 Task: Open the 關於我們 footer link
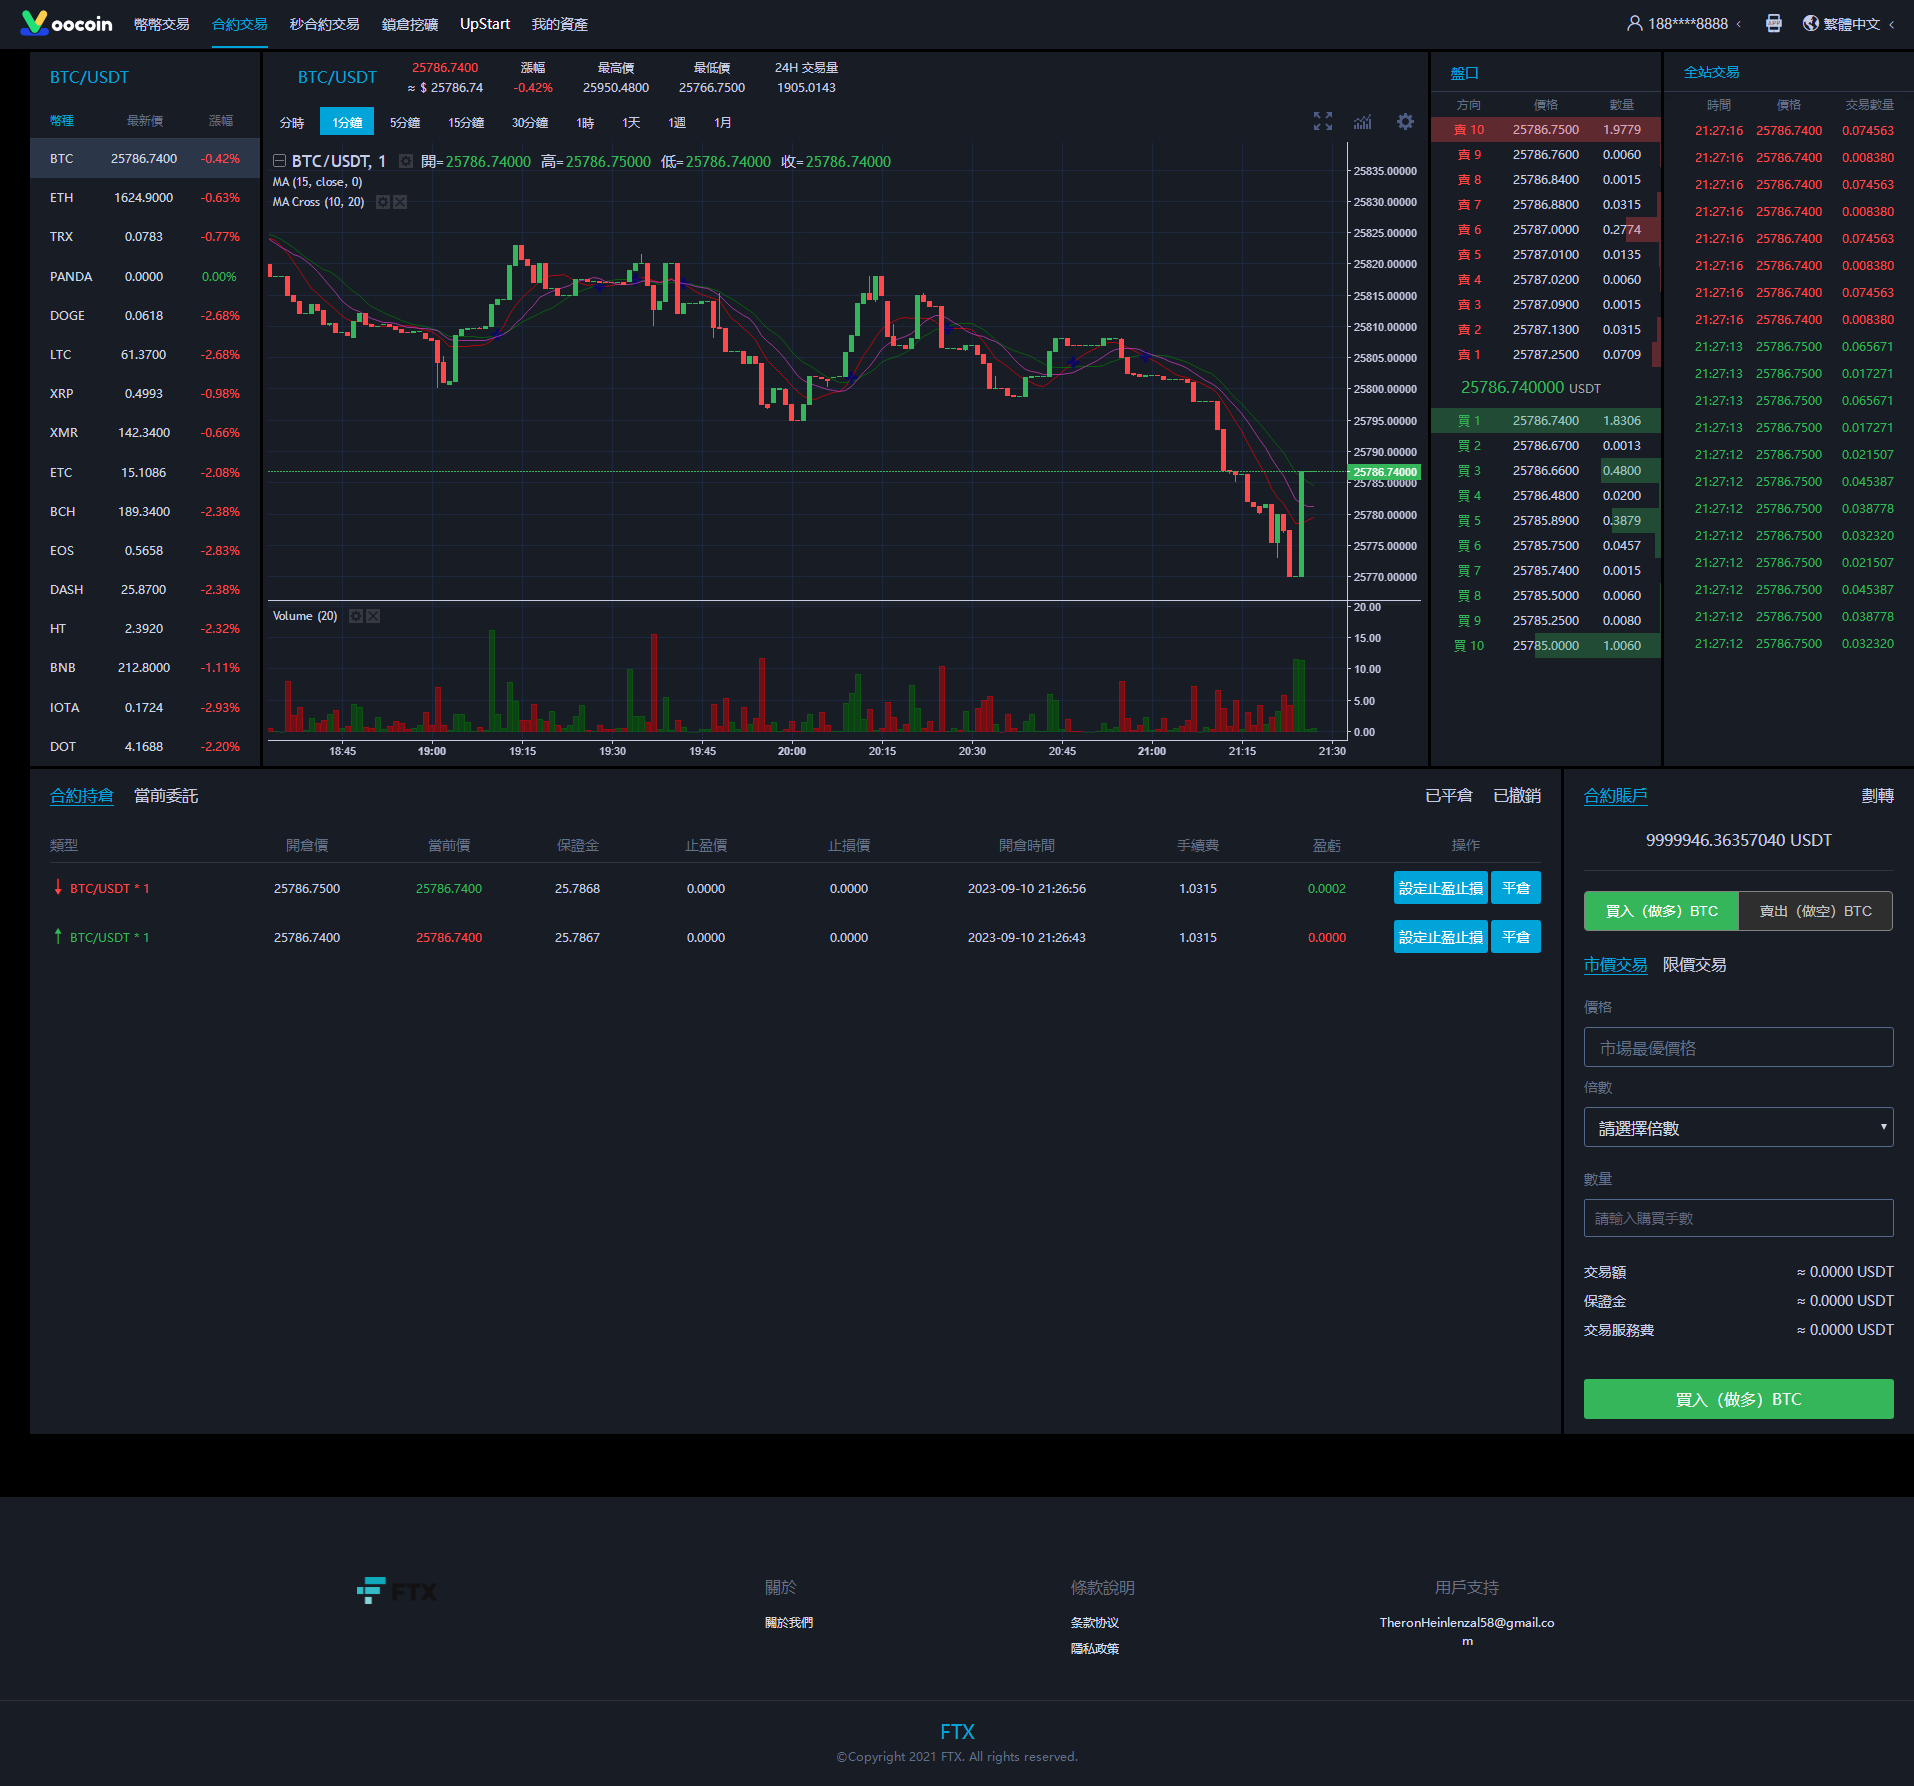coord(789,1622)
